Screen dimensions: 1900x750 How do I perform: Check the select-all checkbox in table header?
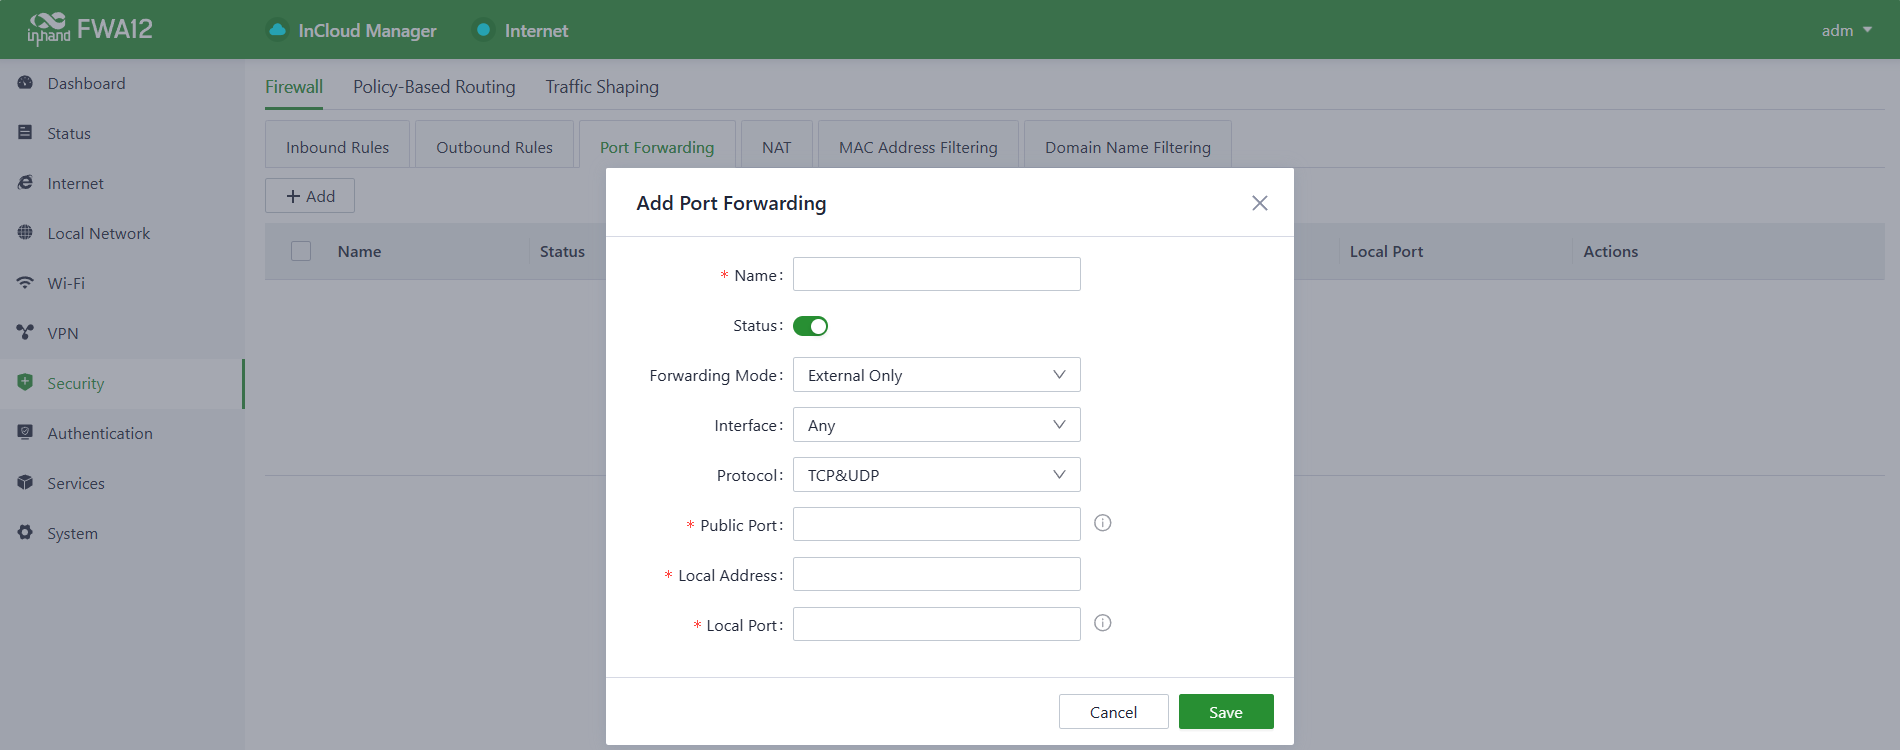coord(301,251)
